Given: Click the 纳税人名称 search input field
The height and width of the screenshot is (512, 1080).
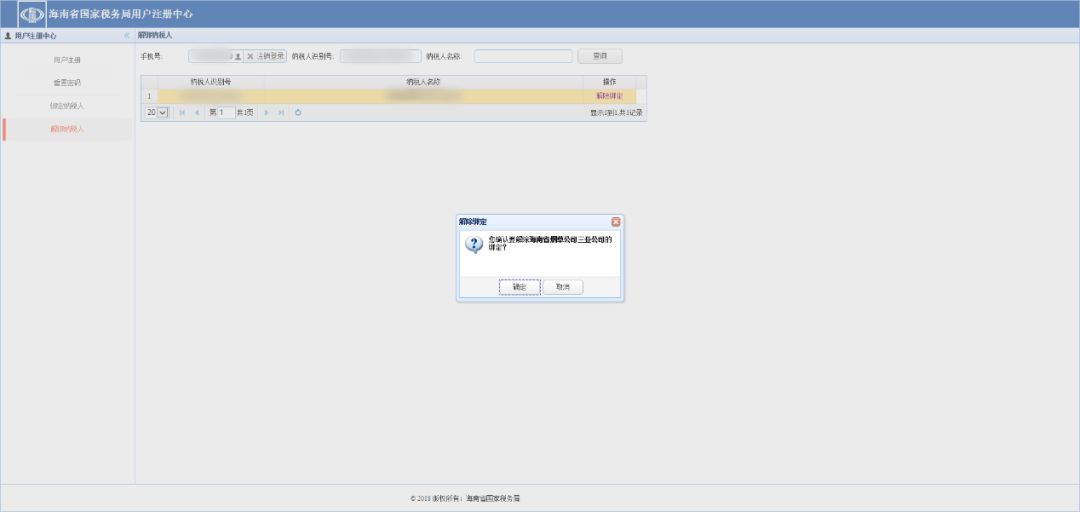Looking at the screenshot, I should point(523,56).
